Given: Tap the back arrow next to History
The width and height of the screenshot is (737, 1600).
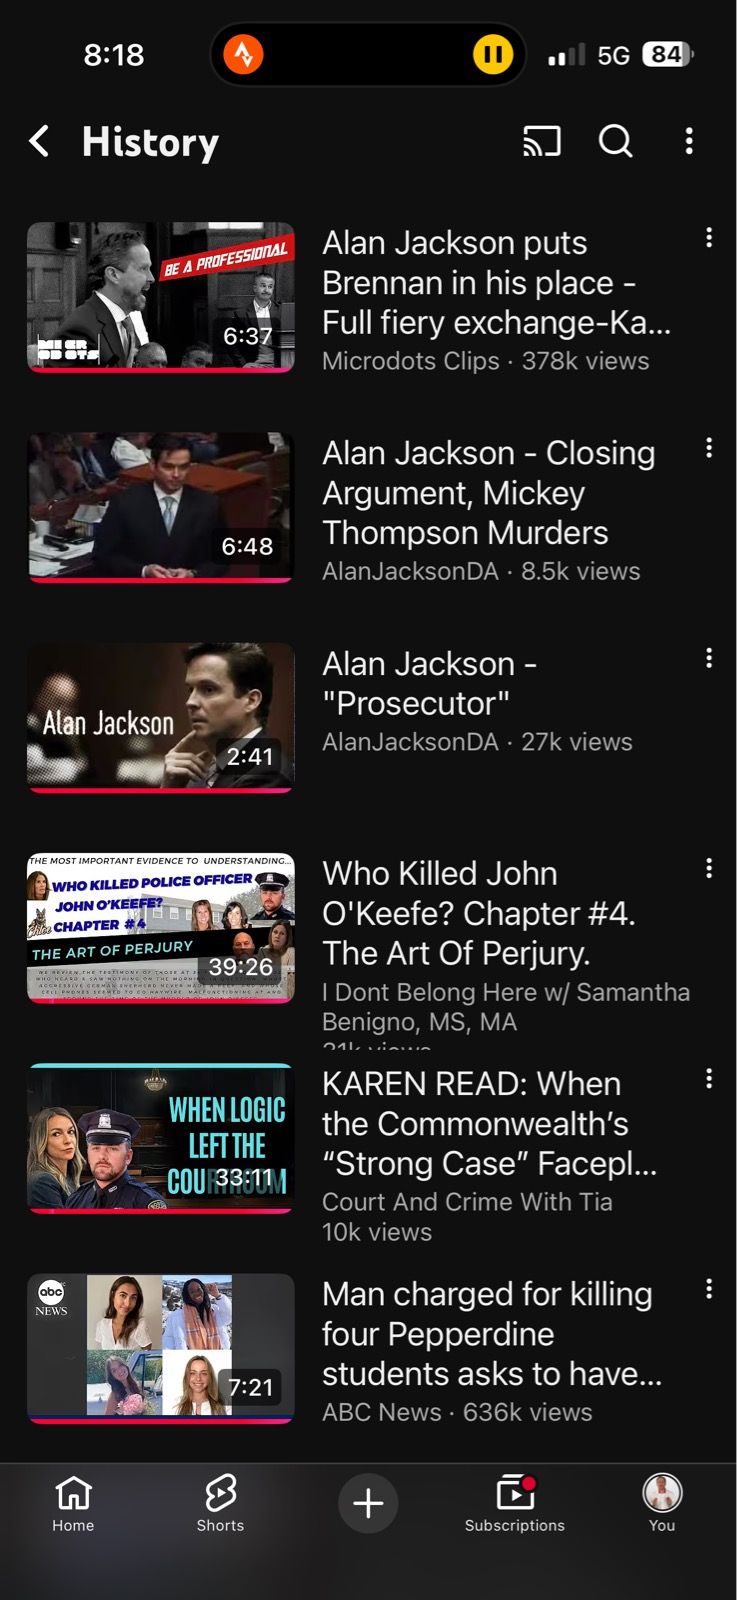Looking at the screenshot, I should (x=40, y=141).
